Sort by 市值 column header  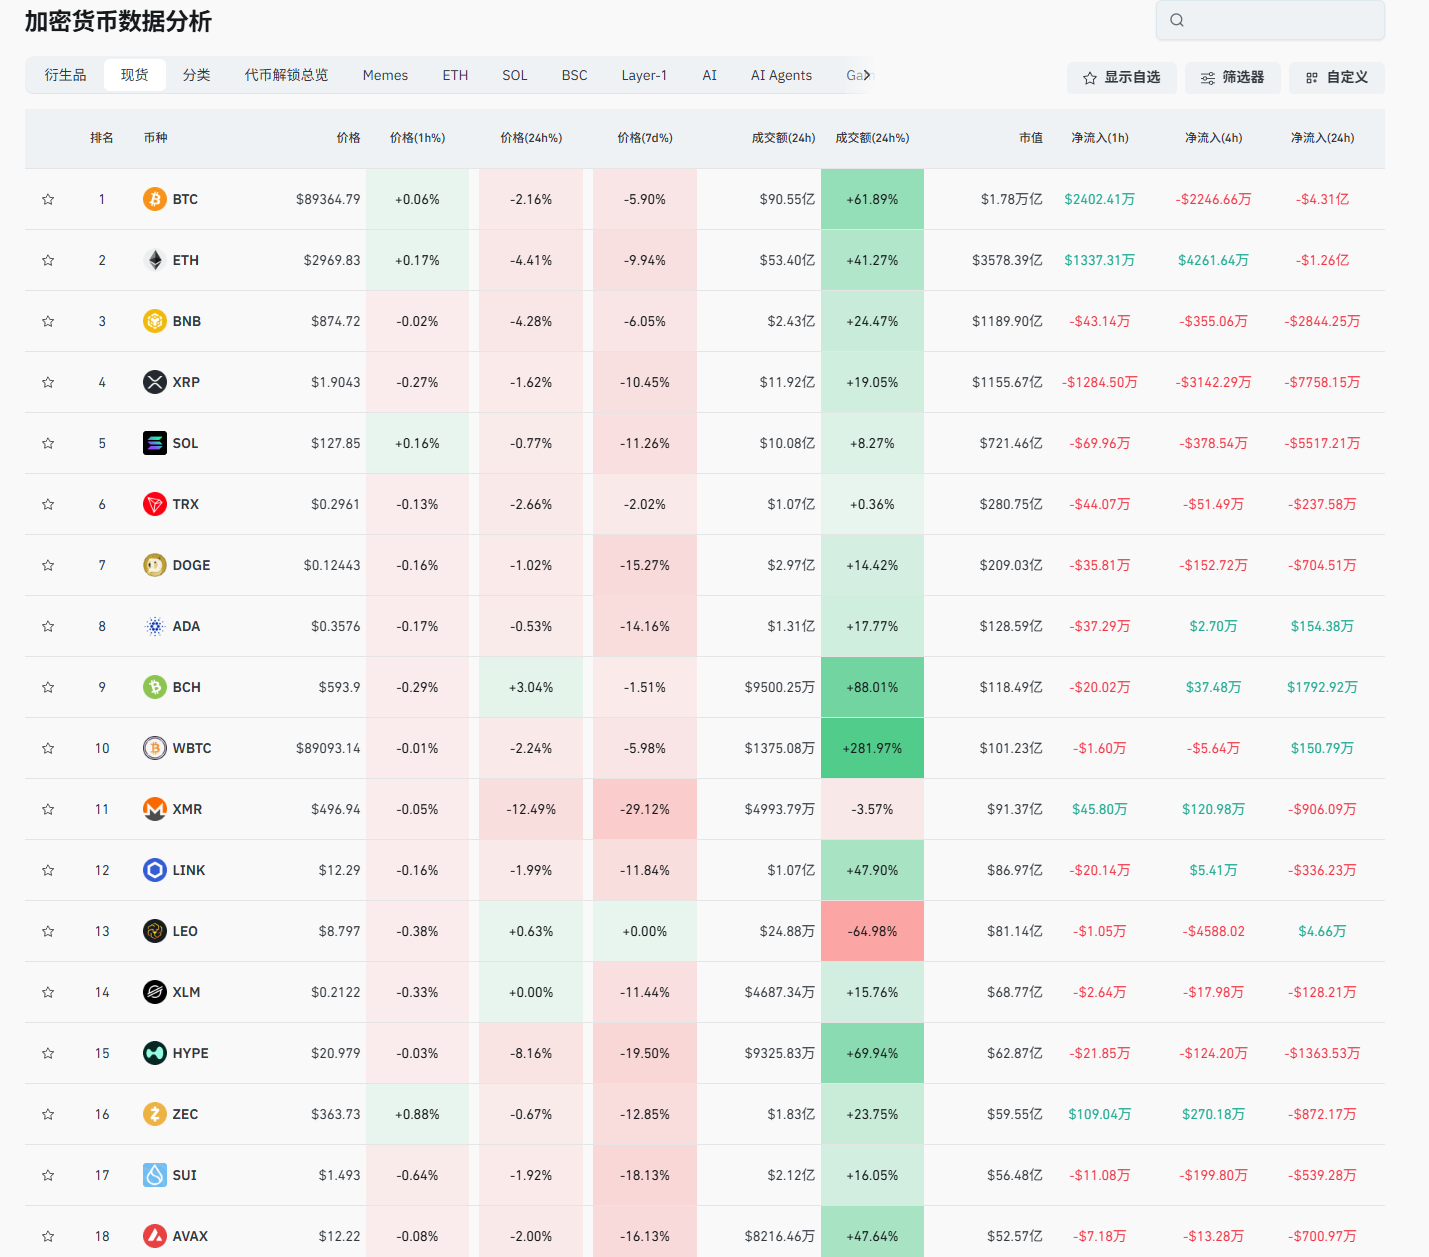1030,138
